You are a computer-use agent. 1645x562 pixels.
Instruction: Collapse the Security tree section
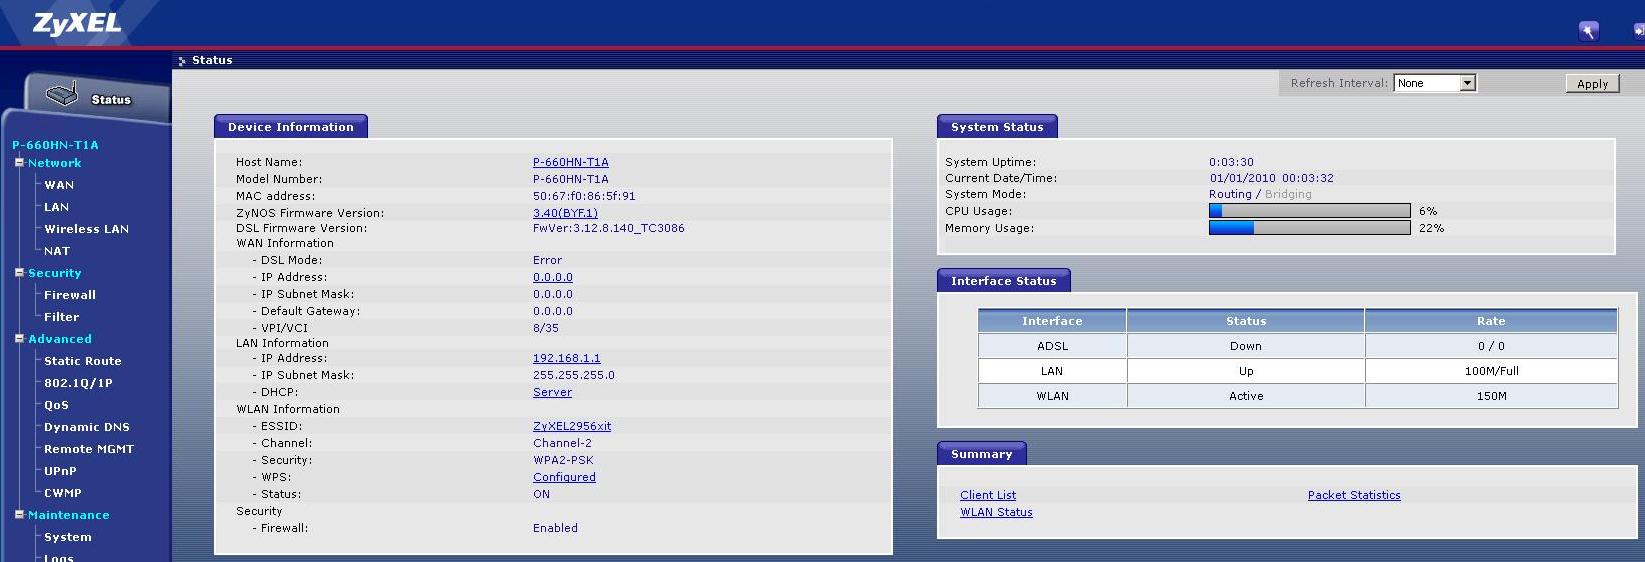click(19, 272)
